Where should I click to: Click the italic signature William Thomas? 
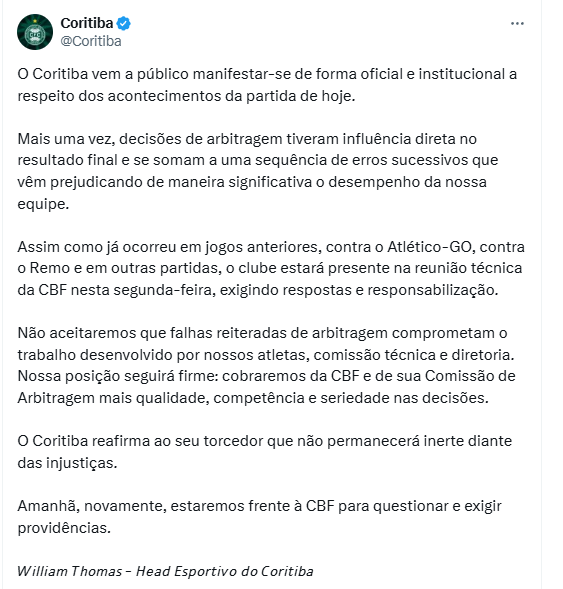pyautogui.click(x=69, y=571)
